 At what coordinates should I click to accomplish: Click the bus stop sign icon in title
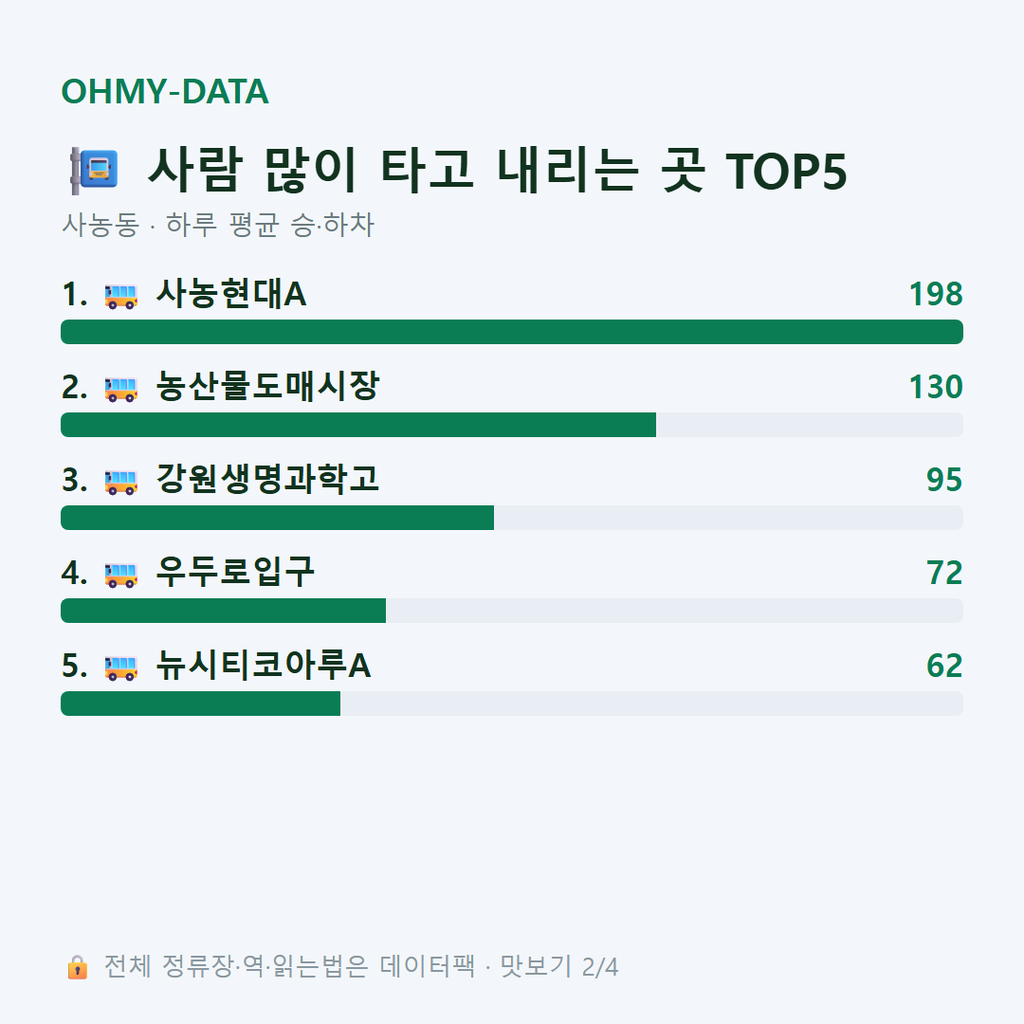coord(94,171)
